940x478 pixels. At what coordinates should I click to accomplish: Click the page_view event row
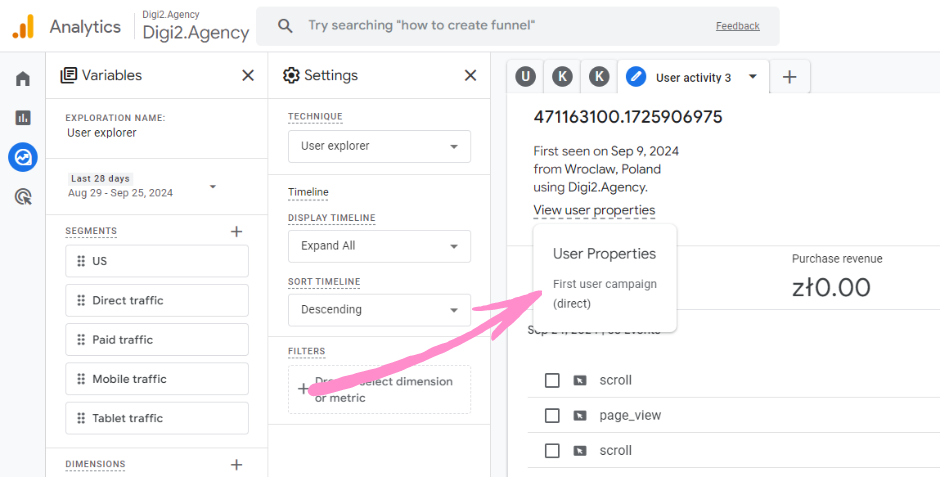click(x=734, y=415)
